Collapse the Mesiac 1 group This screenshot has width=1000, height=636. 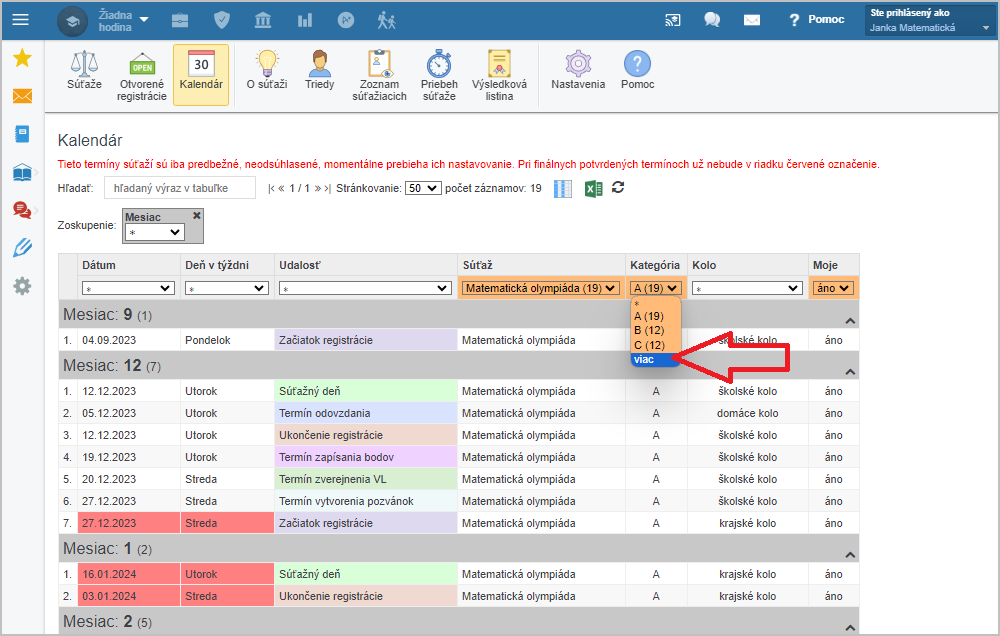tap(849, 555)
